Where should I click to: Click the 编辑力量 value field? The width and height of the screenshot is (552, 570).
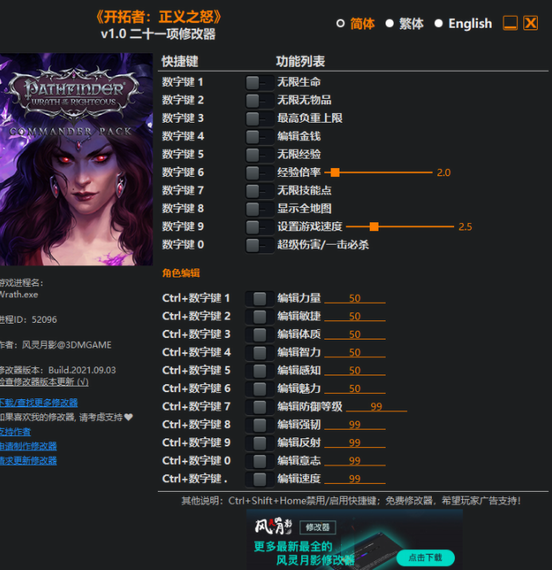[355, 298]
